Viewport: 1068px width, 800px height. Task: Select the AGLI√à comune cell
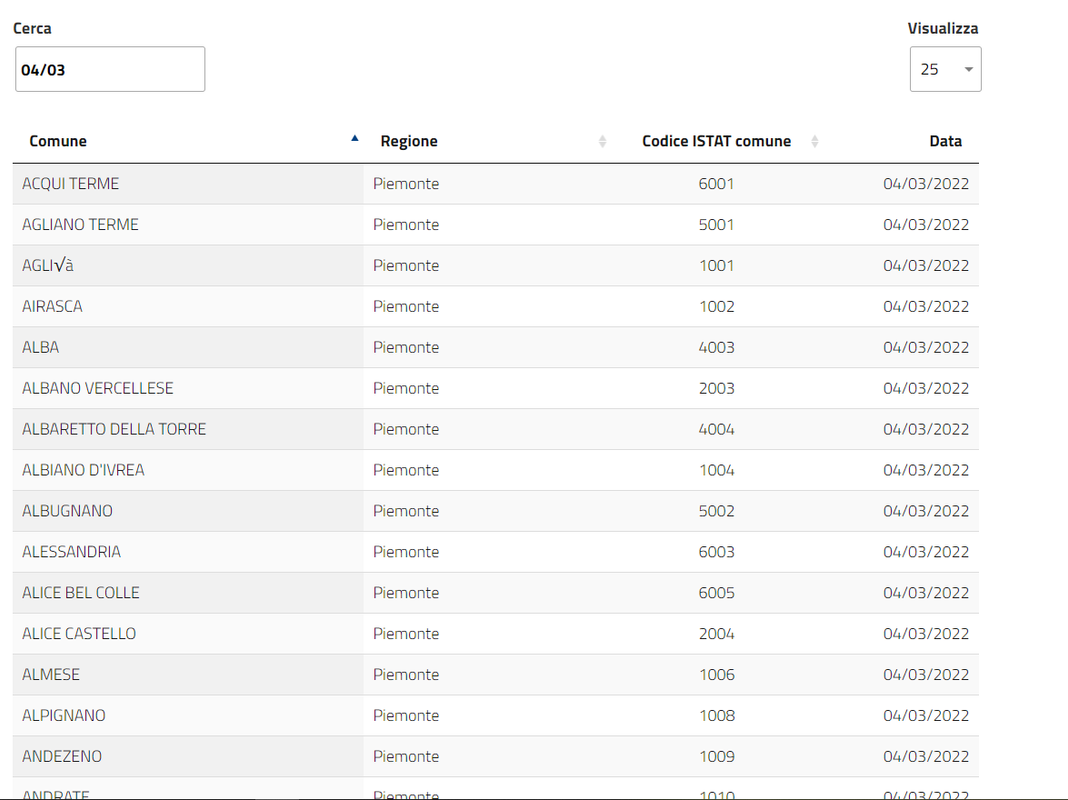(188, 266)
